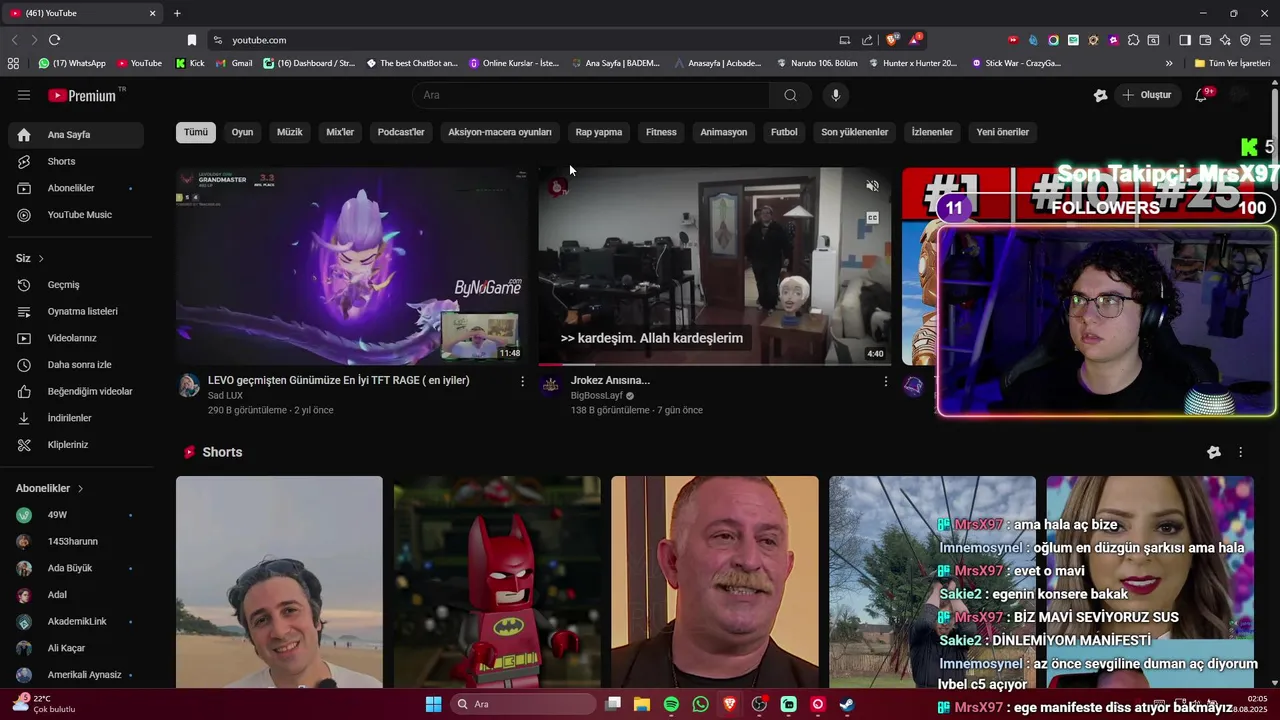The width and height of the screenshot is (1280, 720).
Task: Open the Tüm Yer İşaretleri folder
Action: (x=1232, y=63)
